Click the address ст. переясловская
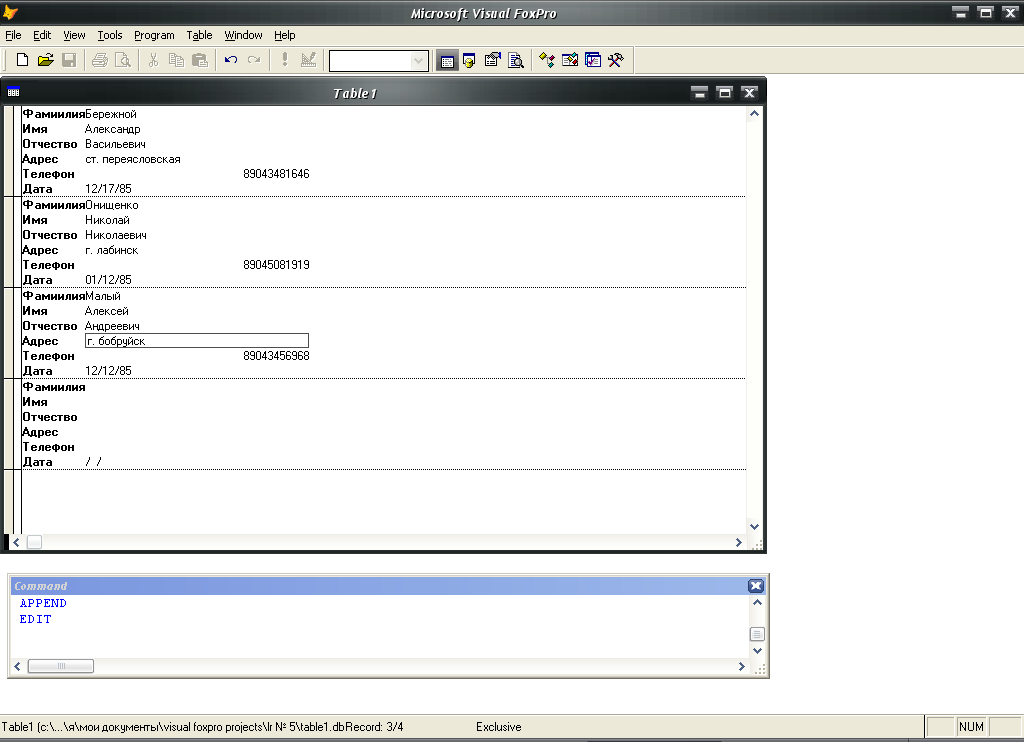Viewport: 1024px width, 742px height. pyautogui.click(x=133, y=159)
